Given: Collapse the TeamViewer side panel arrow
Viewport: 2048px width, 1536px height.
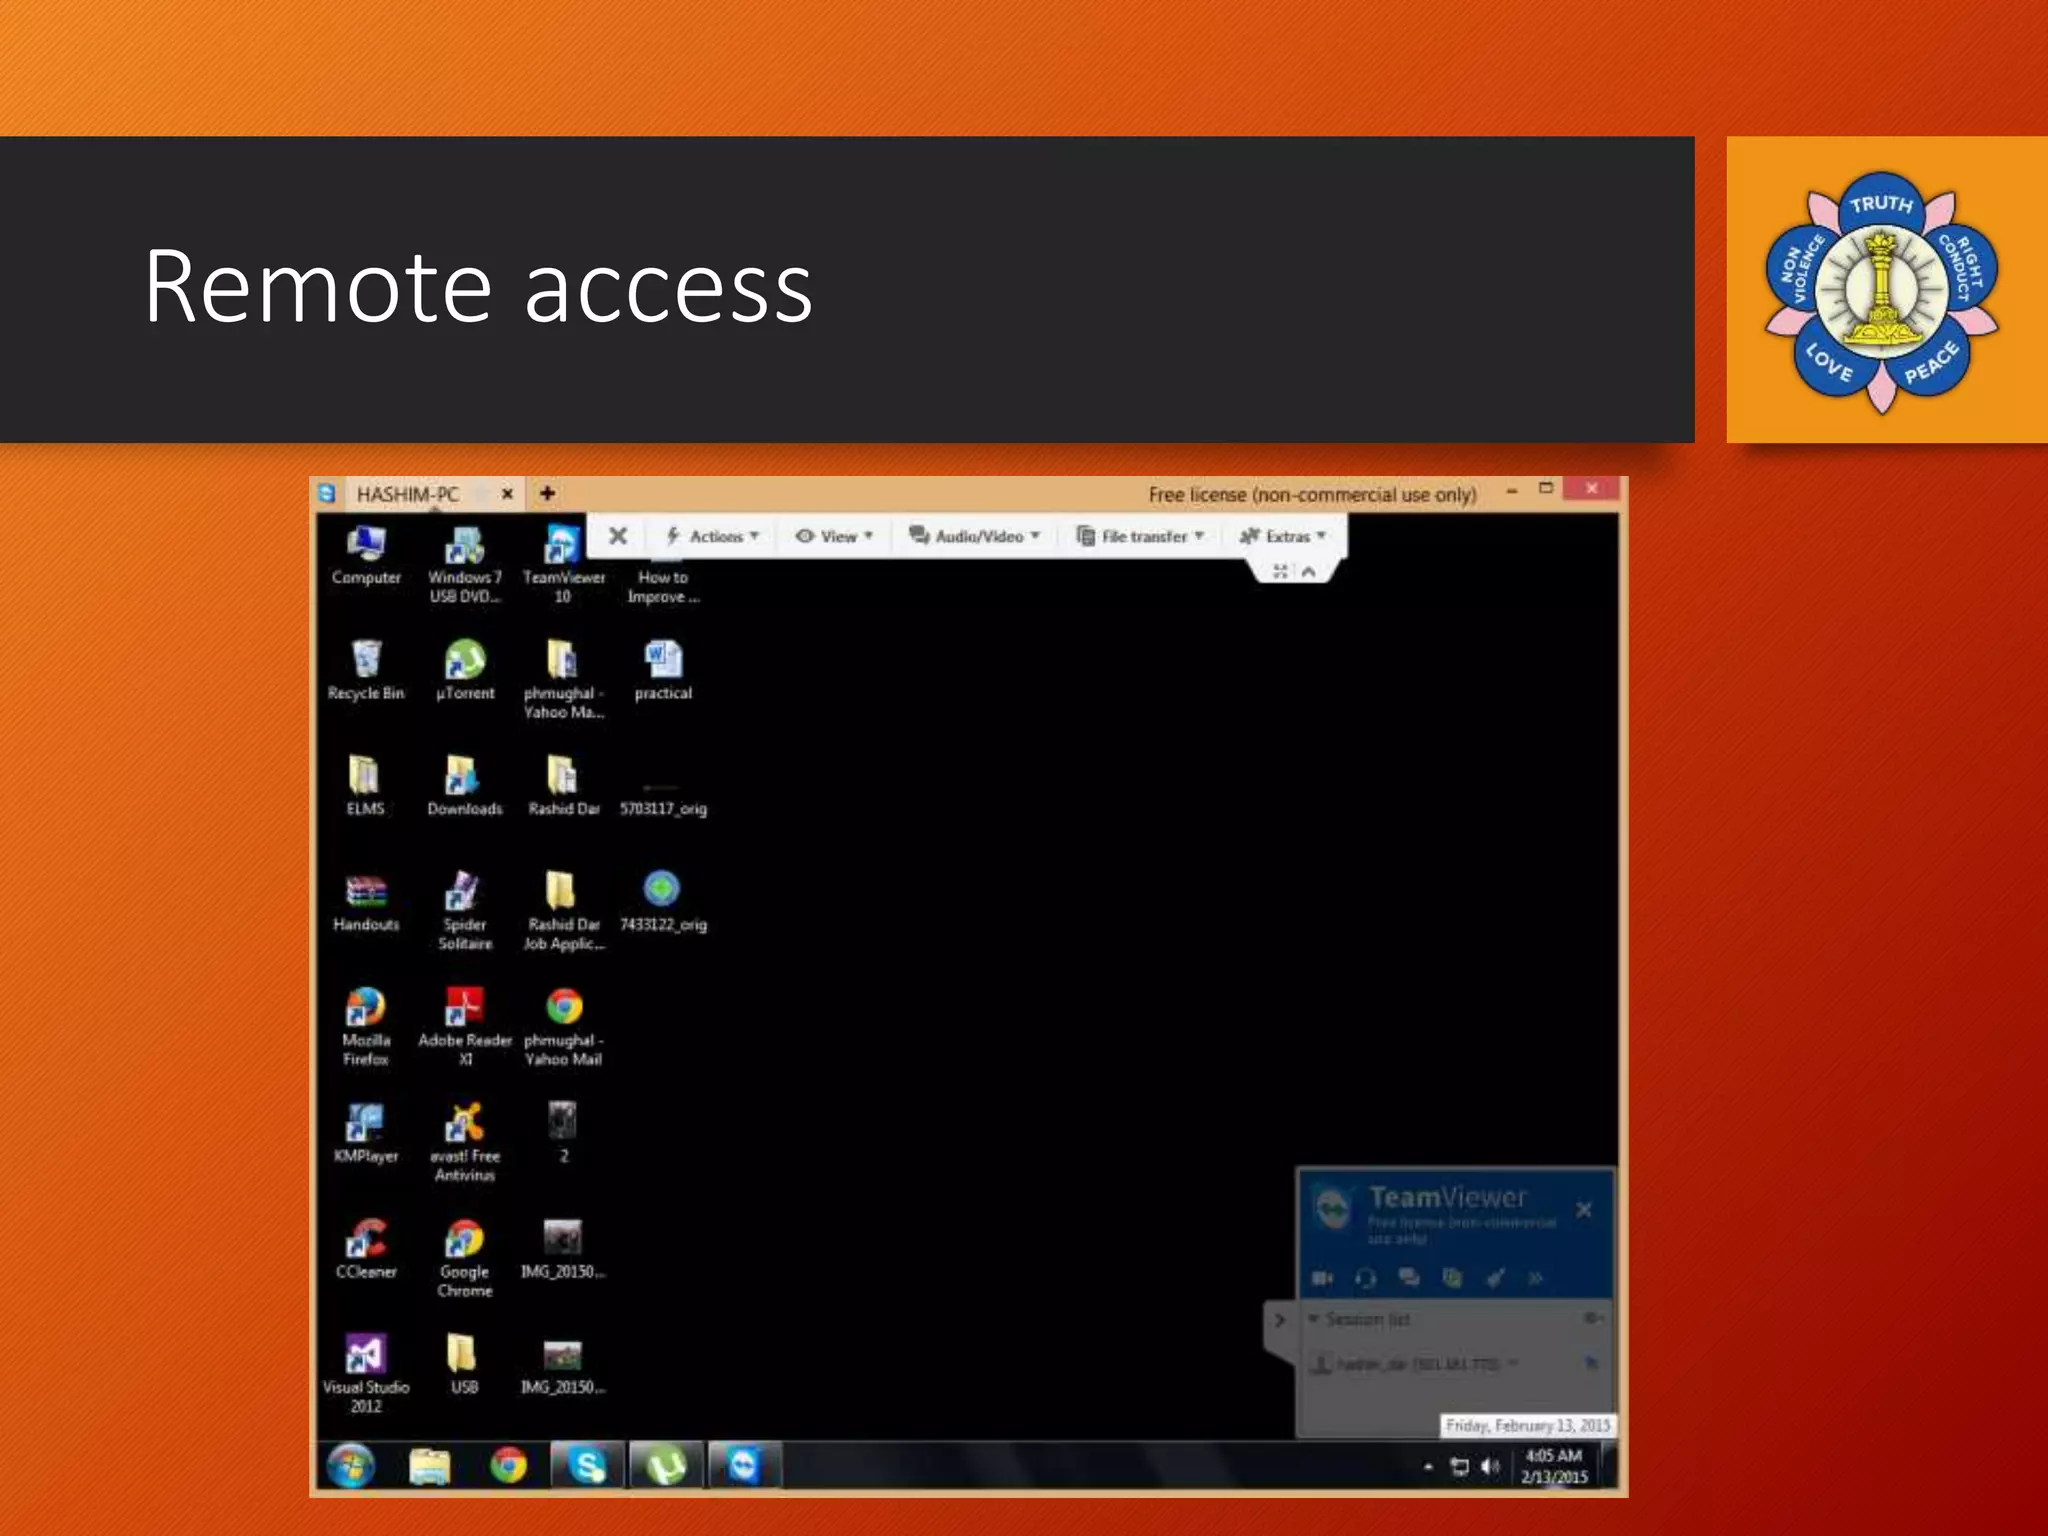Looking at the screenshot, I should [x=1280, y=1321].
